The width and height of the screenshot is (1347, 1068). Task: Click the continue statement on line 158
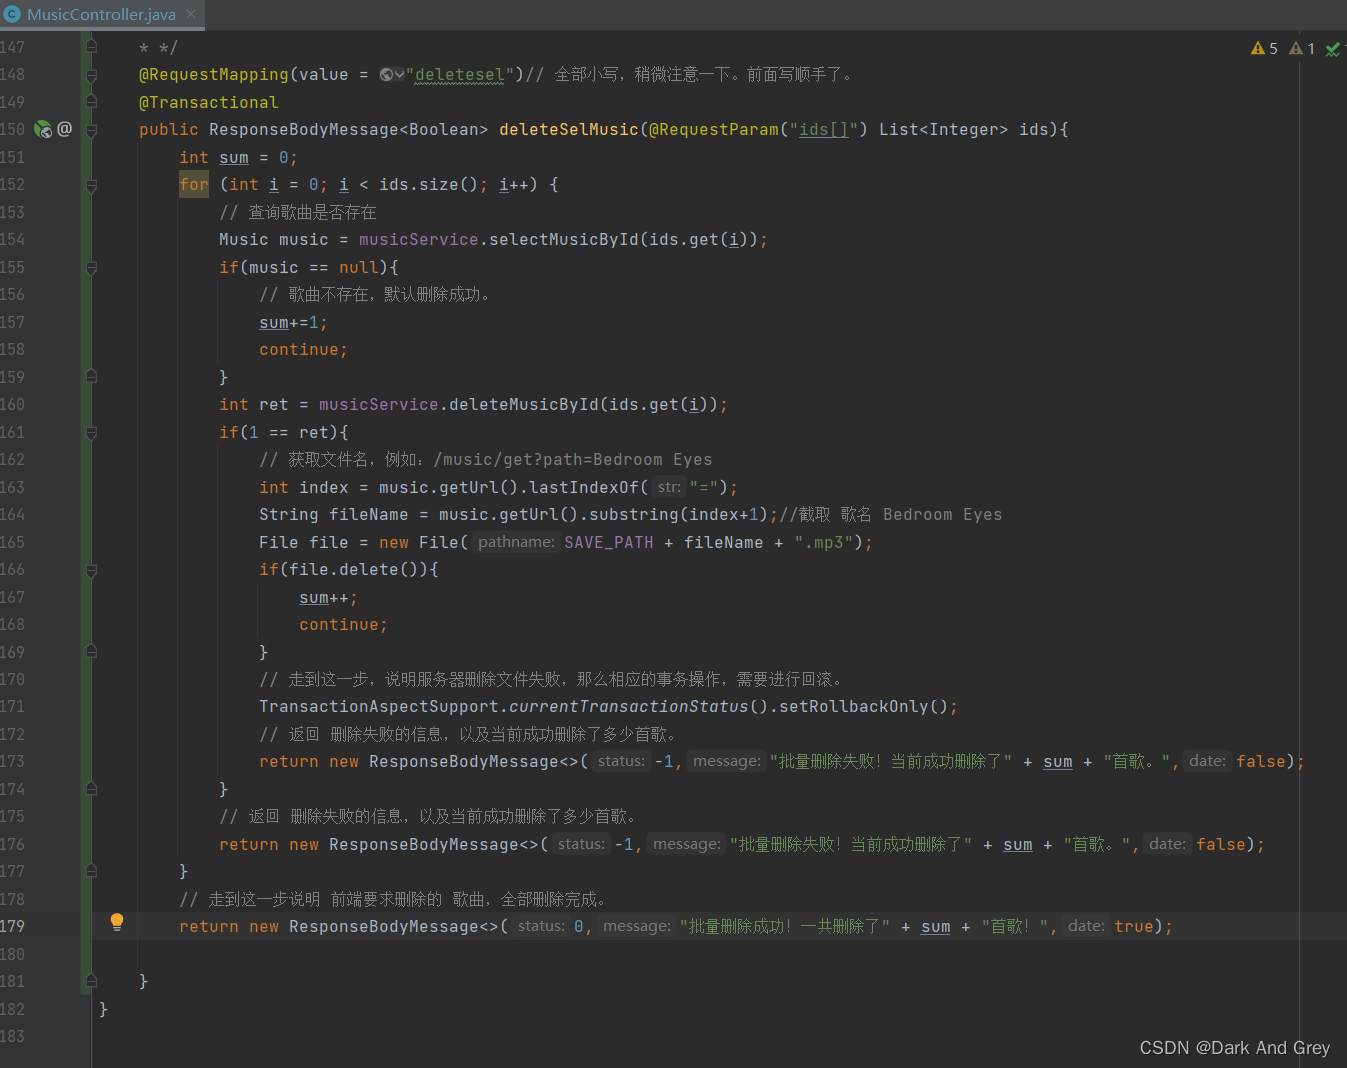303,349
